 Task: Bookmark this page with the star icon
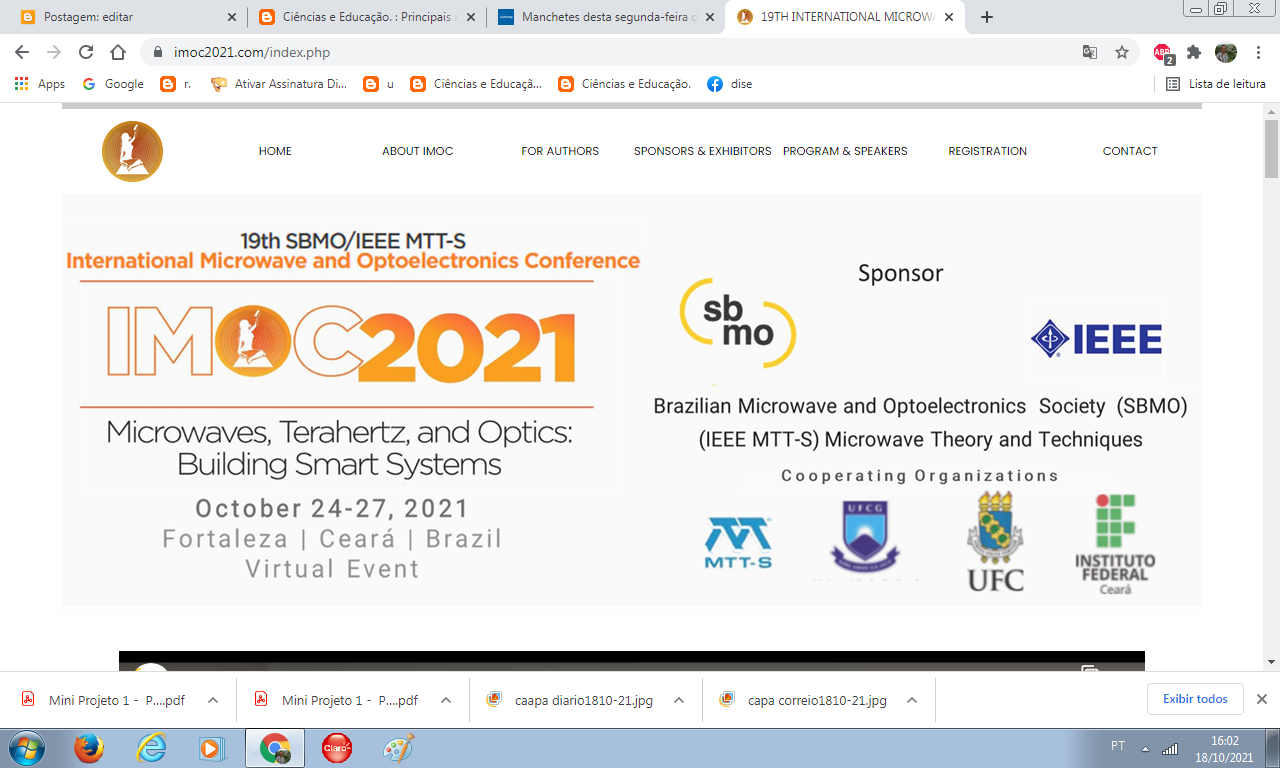(1122, 52)
